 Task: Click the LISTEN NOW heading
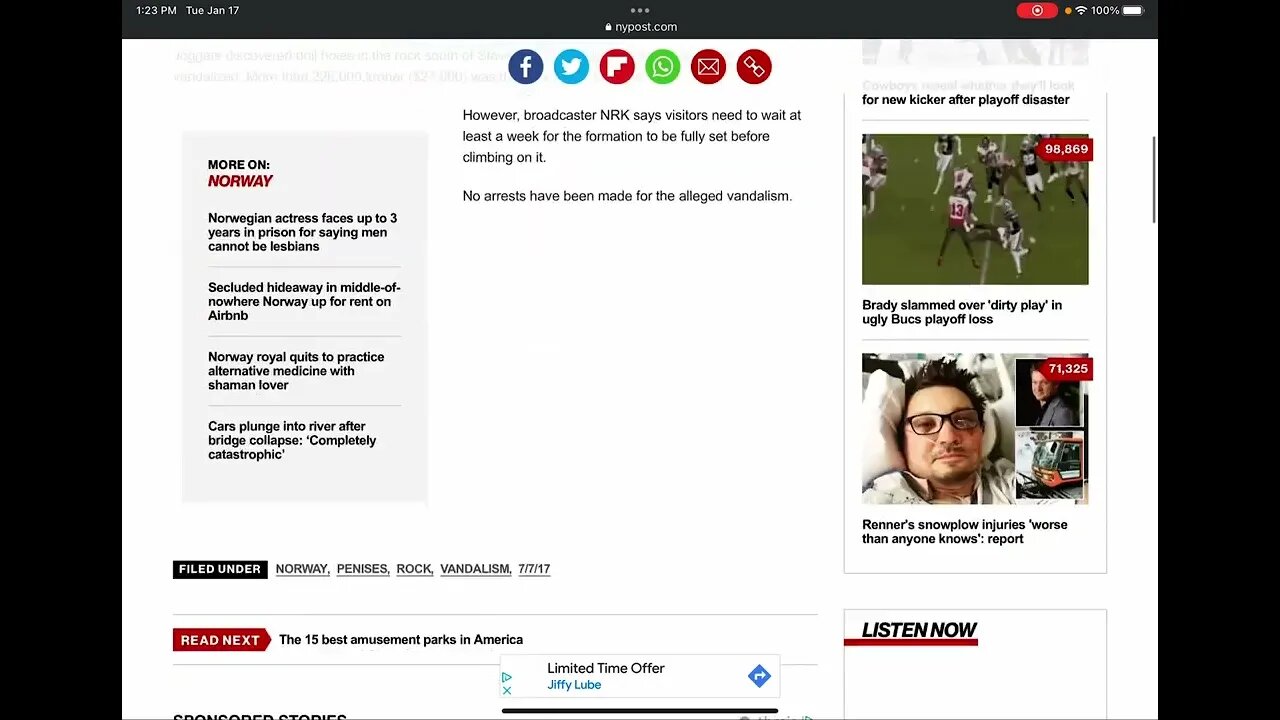[x=919, y=630]
